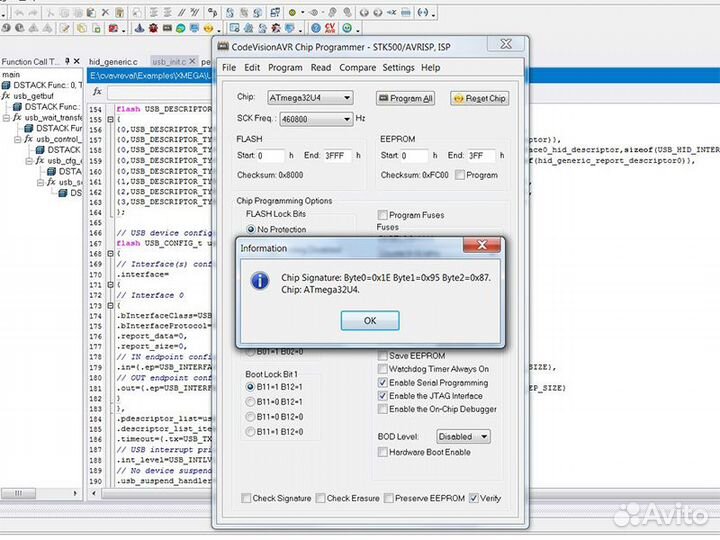Click the blue information icon in dialog
This screenshot has height=540, width=720.
(x=260, y=281)
